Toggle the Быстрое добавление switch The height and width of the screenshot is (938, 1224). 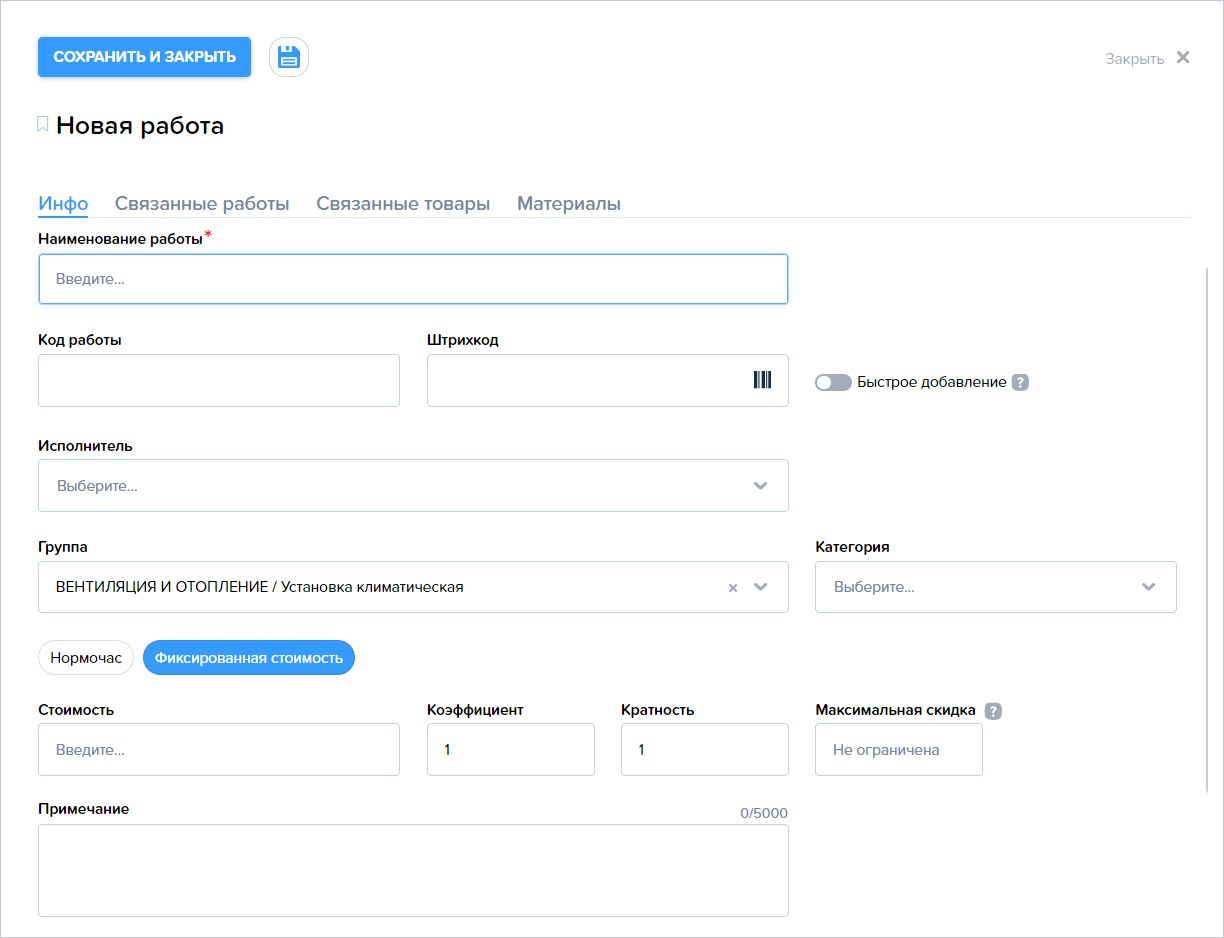coord(833,382)
